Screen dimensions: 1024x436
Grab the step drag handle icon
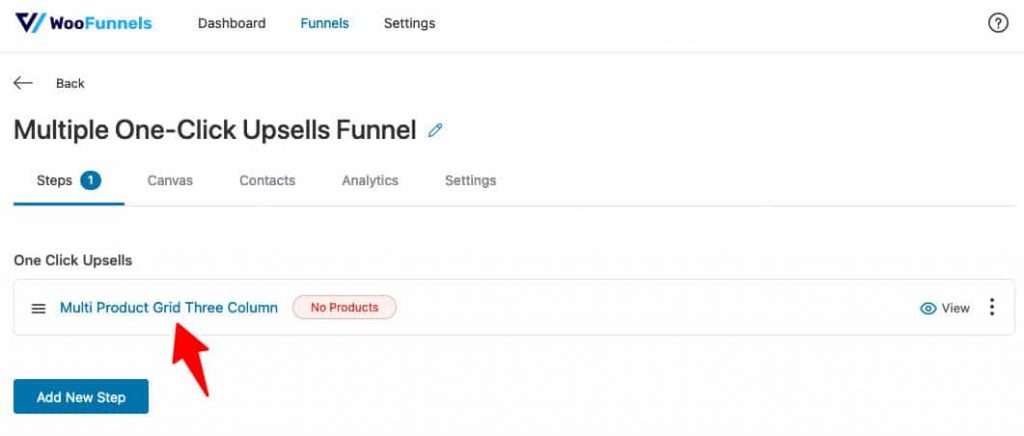coord(39,308)
